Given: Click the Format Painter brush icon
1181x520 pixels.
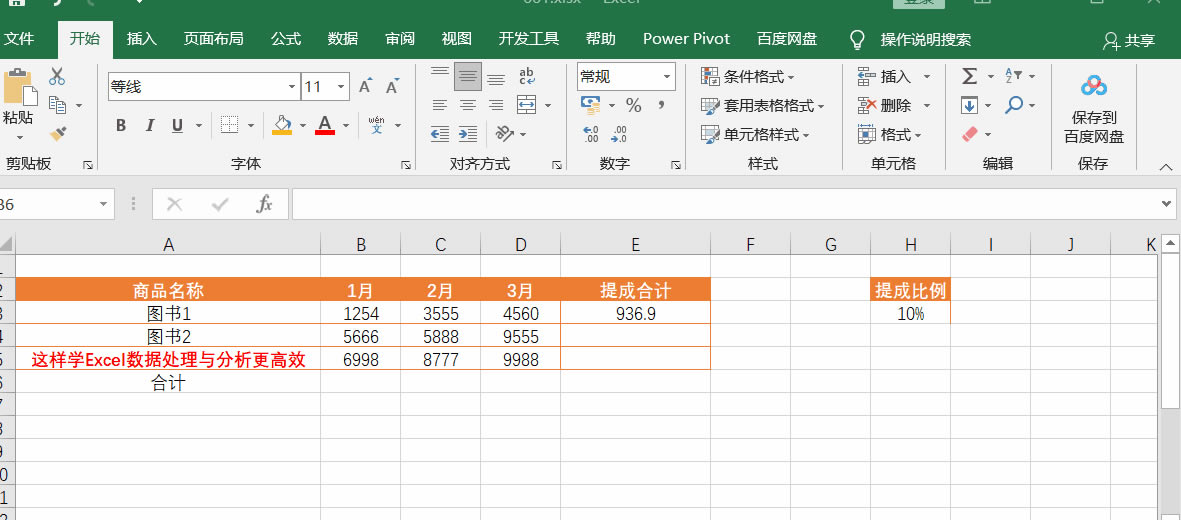Looking at the screenshot, I should pos(57,131).
